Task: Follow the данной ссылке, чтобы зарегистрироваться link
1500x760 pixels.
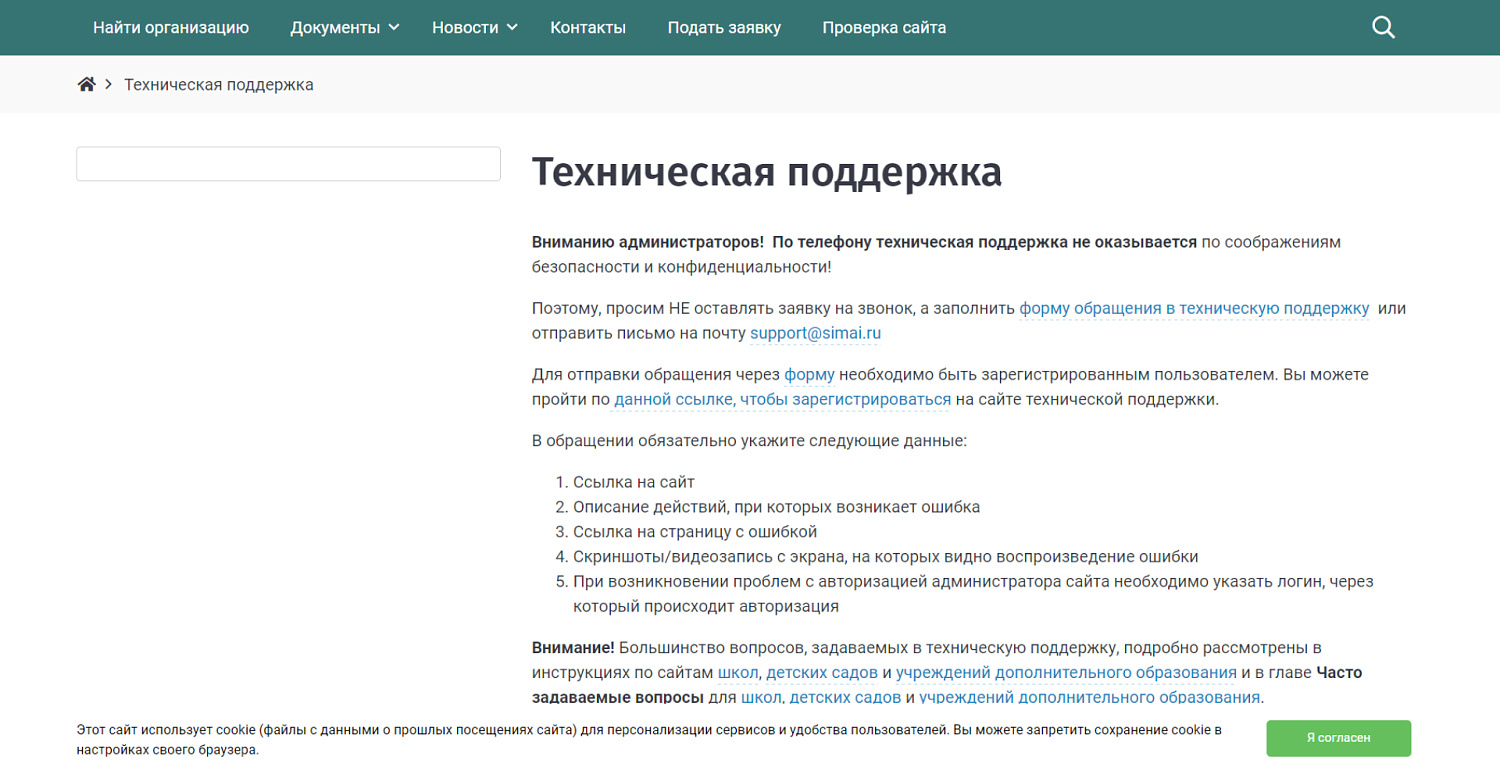Action: click(782, 400)
